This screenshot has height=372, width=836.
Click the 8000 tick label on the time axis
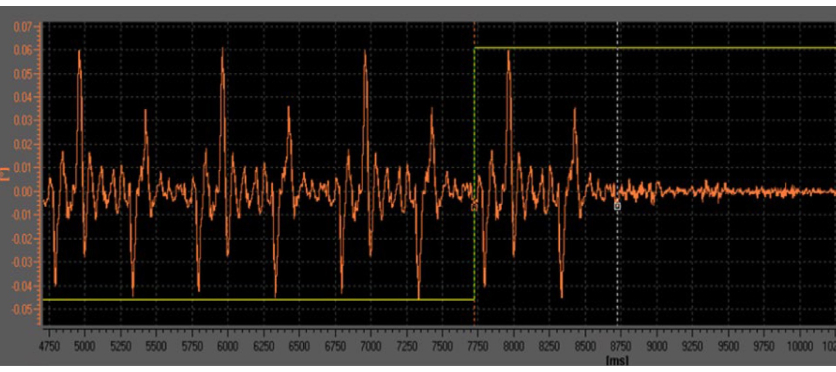pos(513,346)
